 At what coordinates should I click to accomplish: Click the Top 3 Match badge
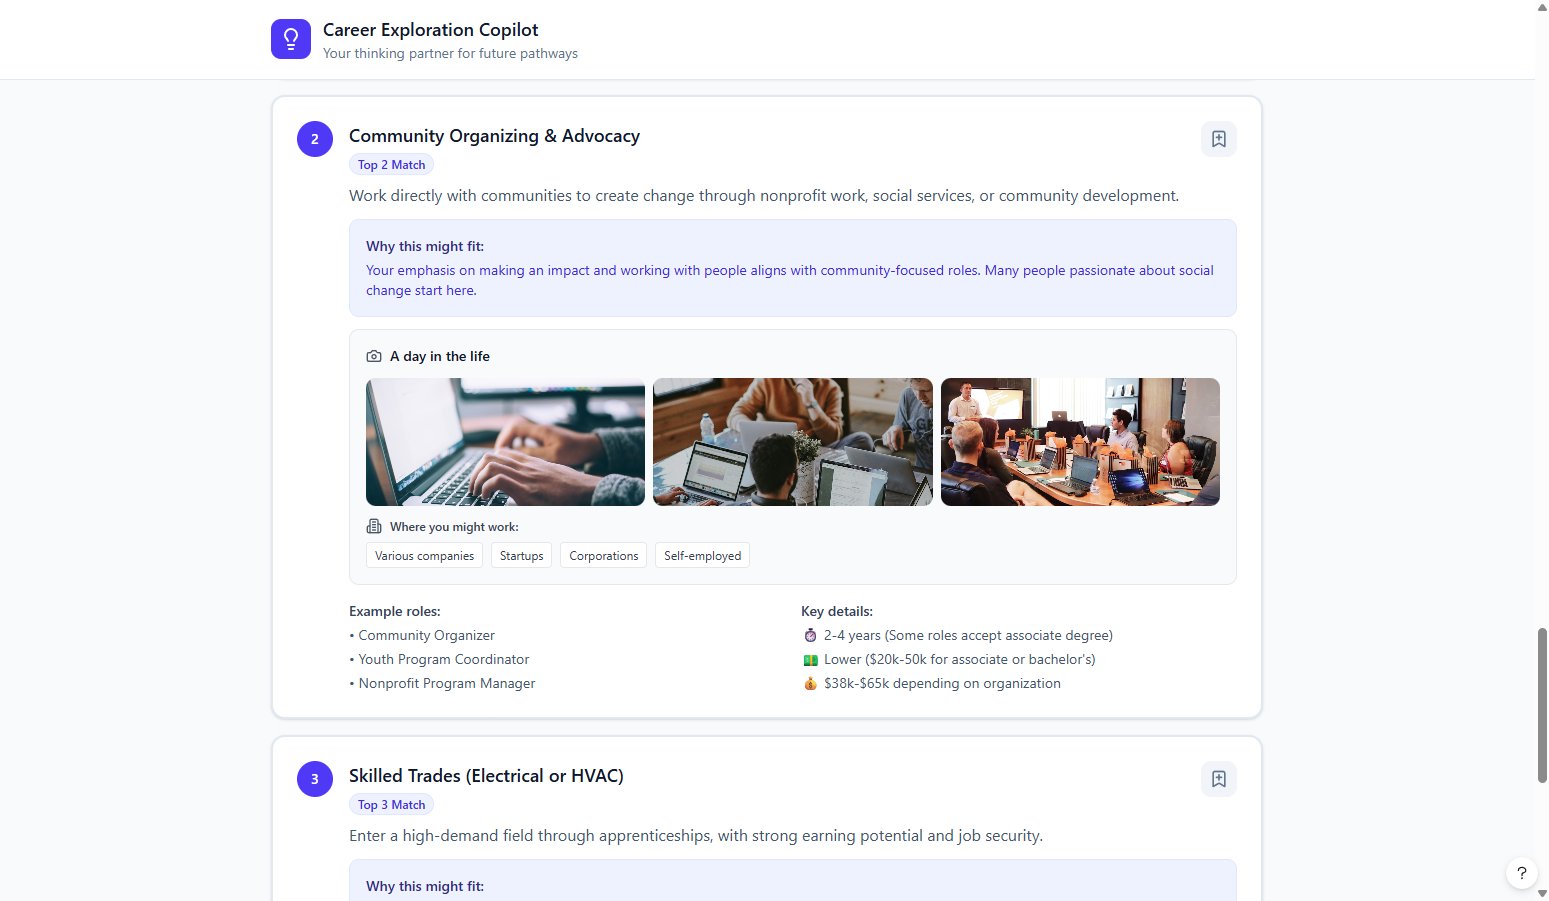(x=391, y=805)
